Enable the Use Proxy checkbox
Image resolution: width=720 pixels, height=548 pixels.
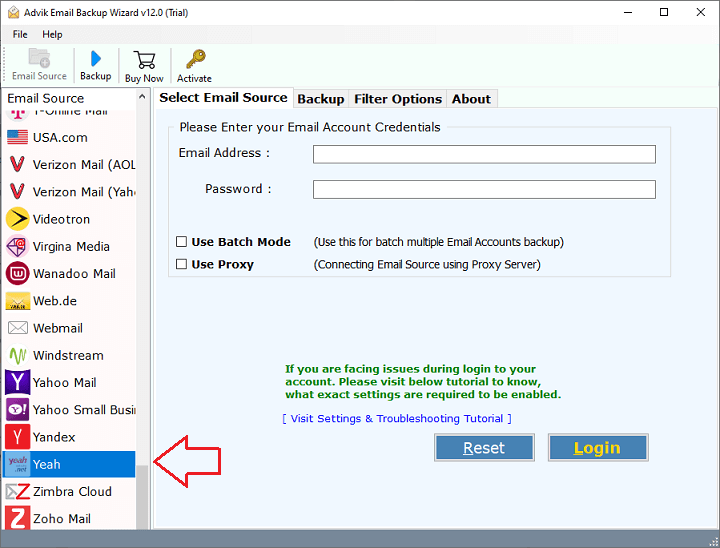click(x=181, y=264)
